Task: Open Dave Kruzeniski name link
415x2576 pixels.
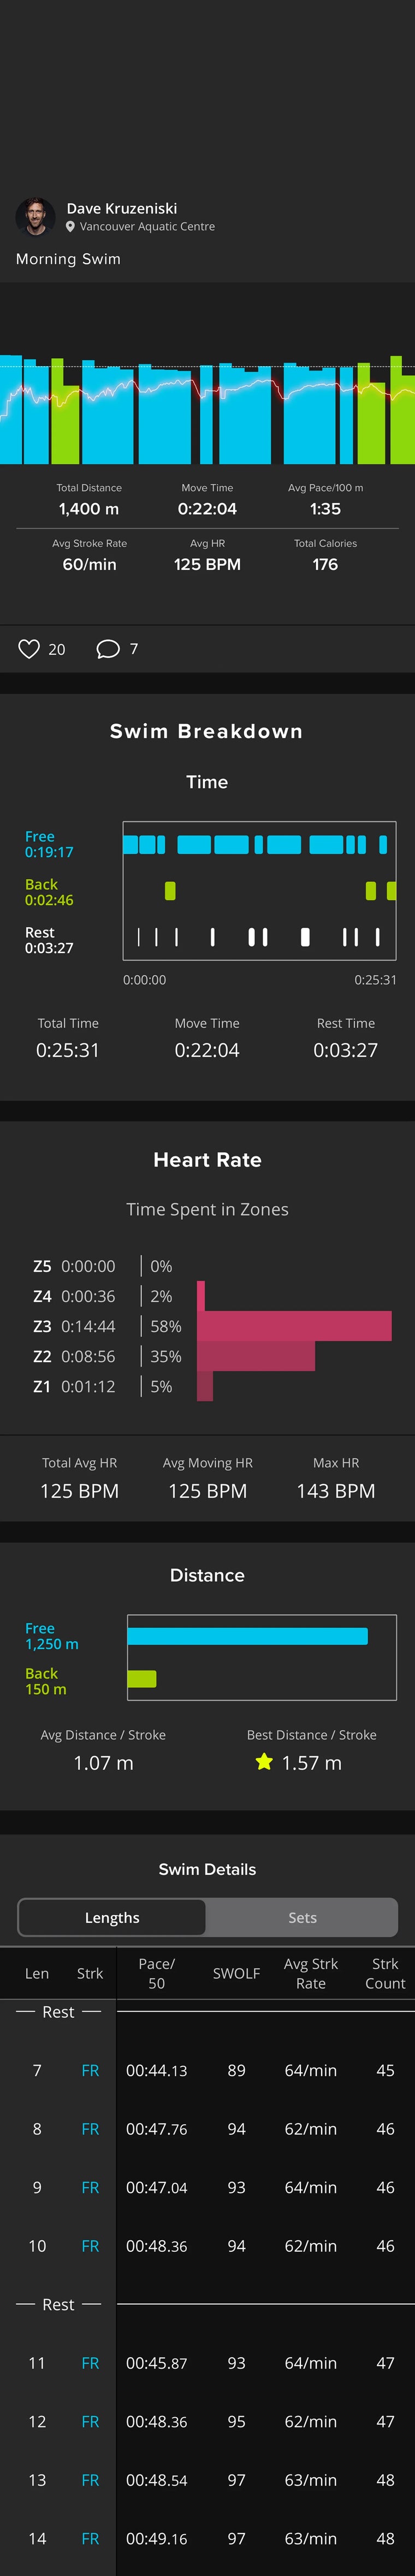Action: pos(121,208)
